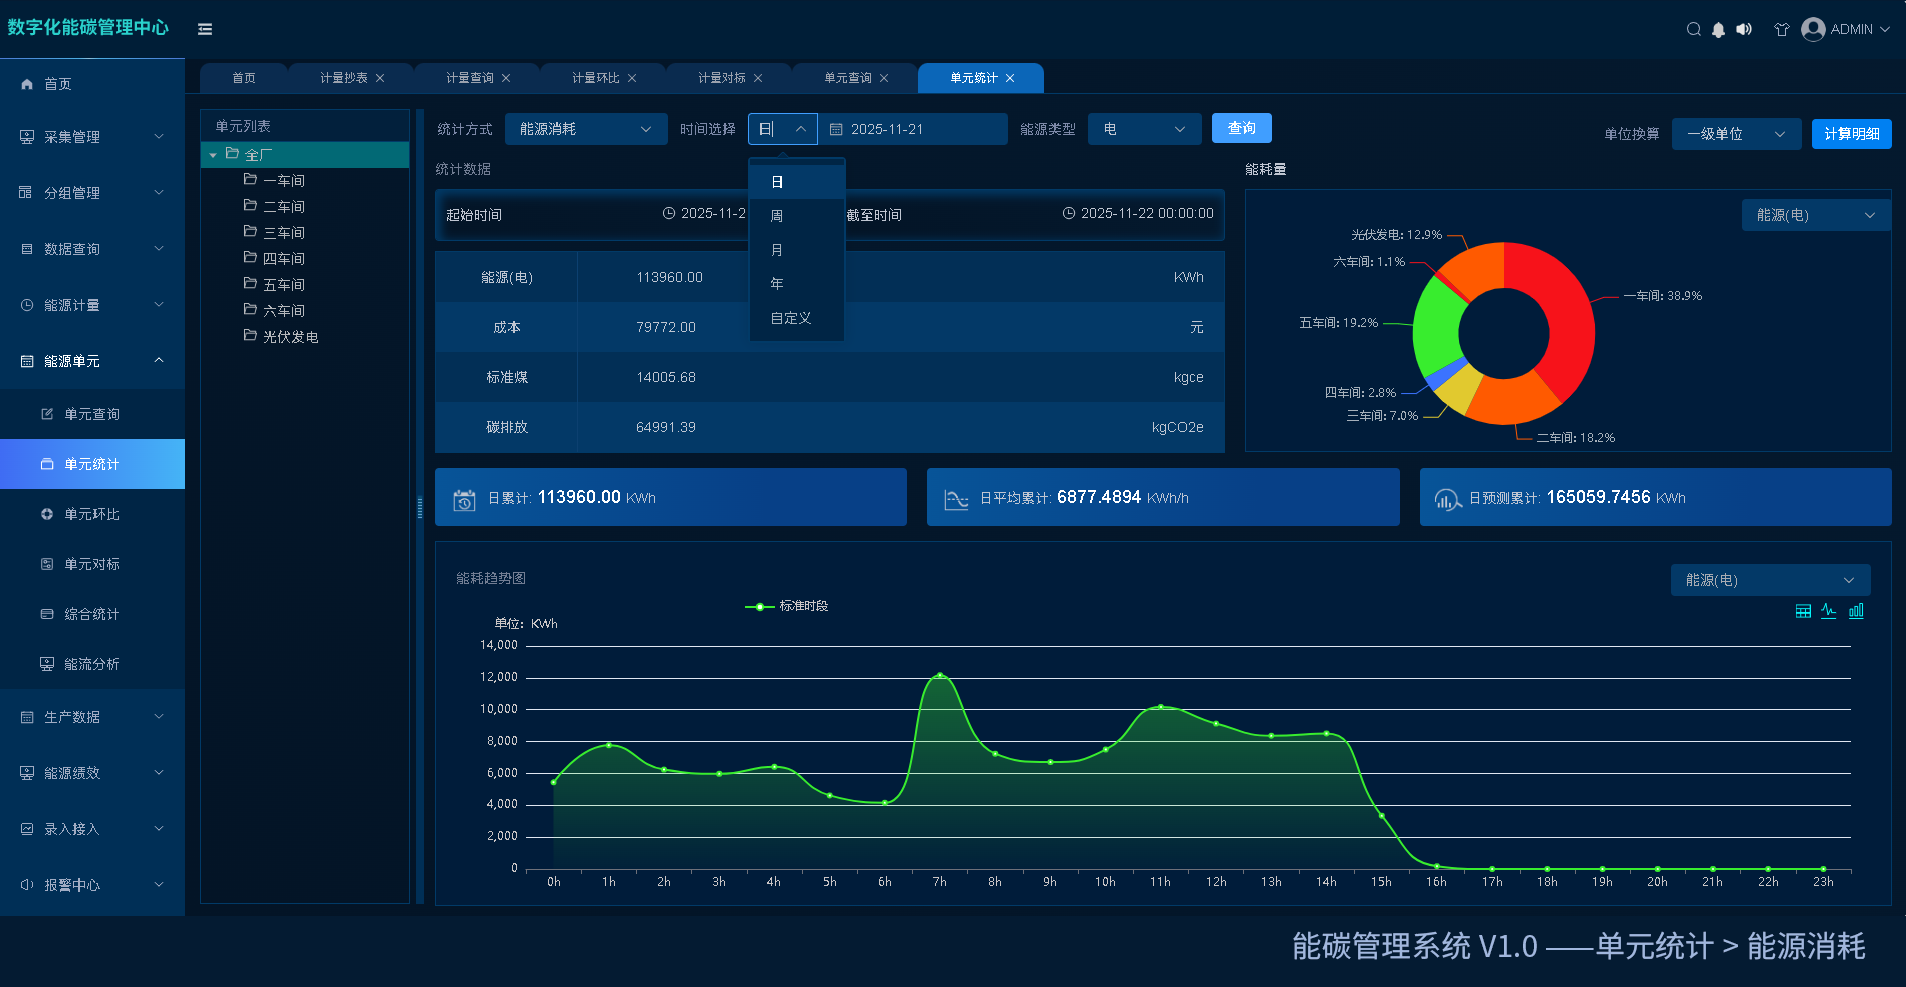Screen dimensions: 1906x987
Task: Click the ADMIN user avatar
Action: (1813, 29)
